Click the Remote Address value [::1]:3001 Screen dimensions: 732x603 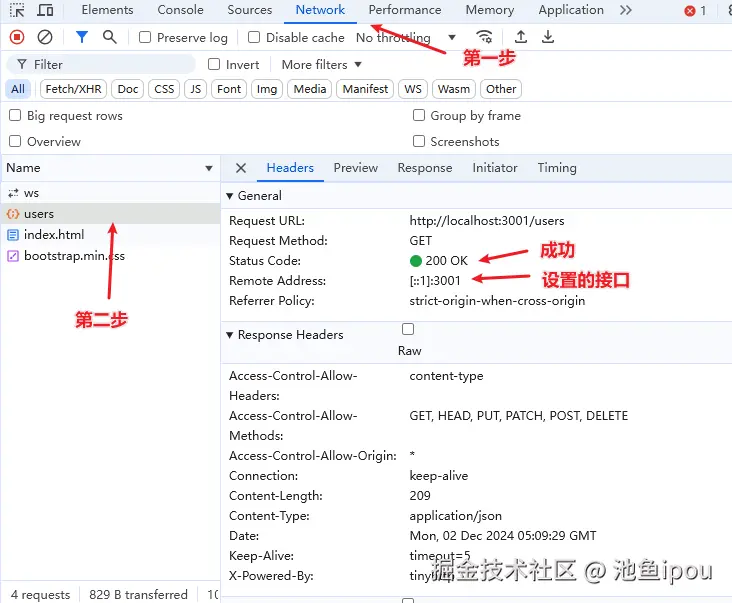click(x=435, y=280)
